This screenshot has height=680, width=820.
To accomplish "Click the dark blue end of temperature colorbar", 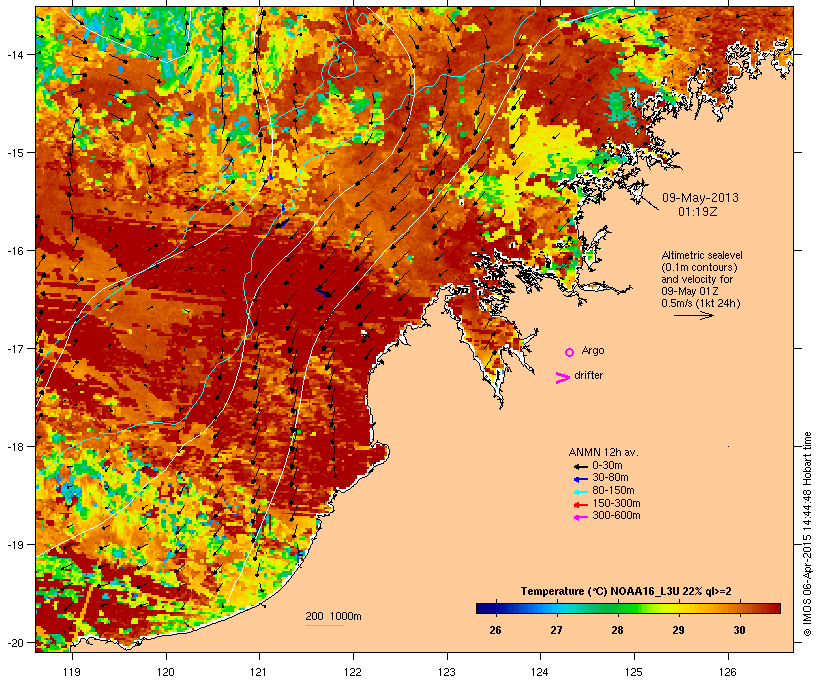I will click(484, 608).
